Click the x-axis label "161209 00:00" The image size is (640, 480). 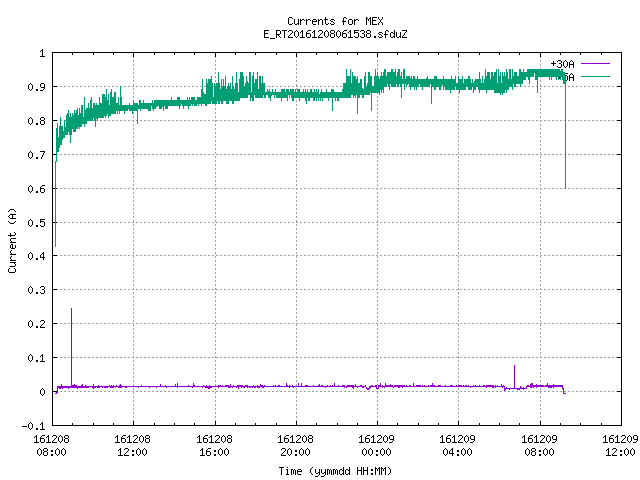point(376,445)
